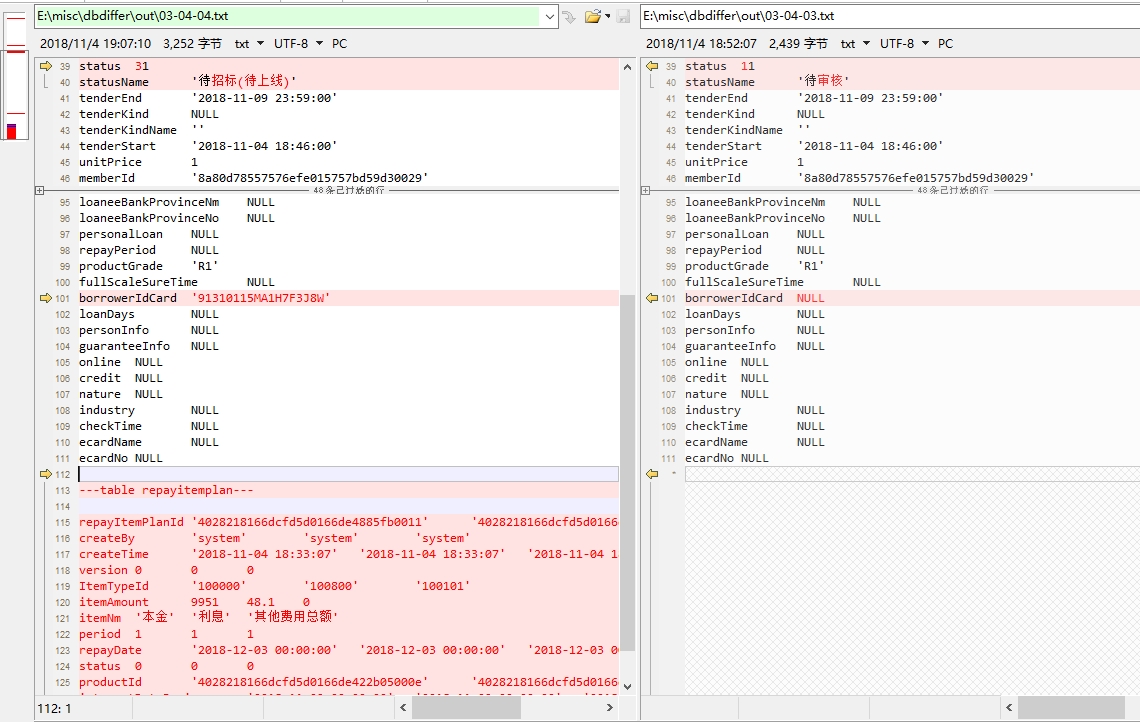Image resolution: width=1140 pixels, height=722 pixels.
Task: Copy line 39 status difference to right
Action: coord(46,66)
